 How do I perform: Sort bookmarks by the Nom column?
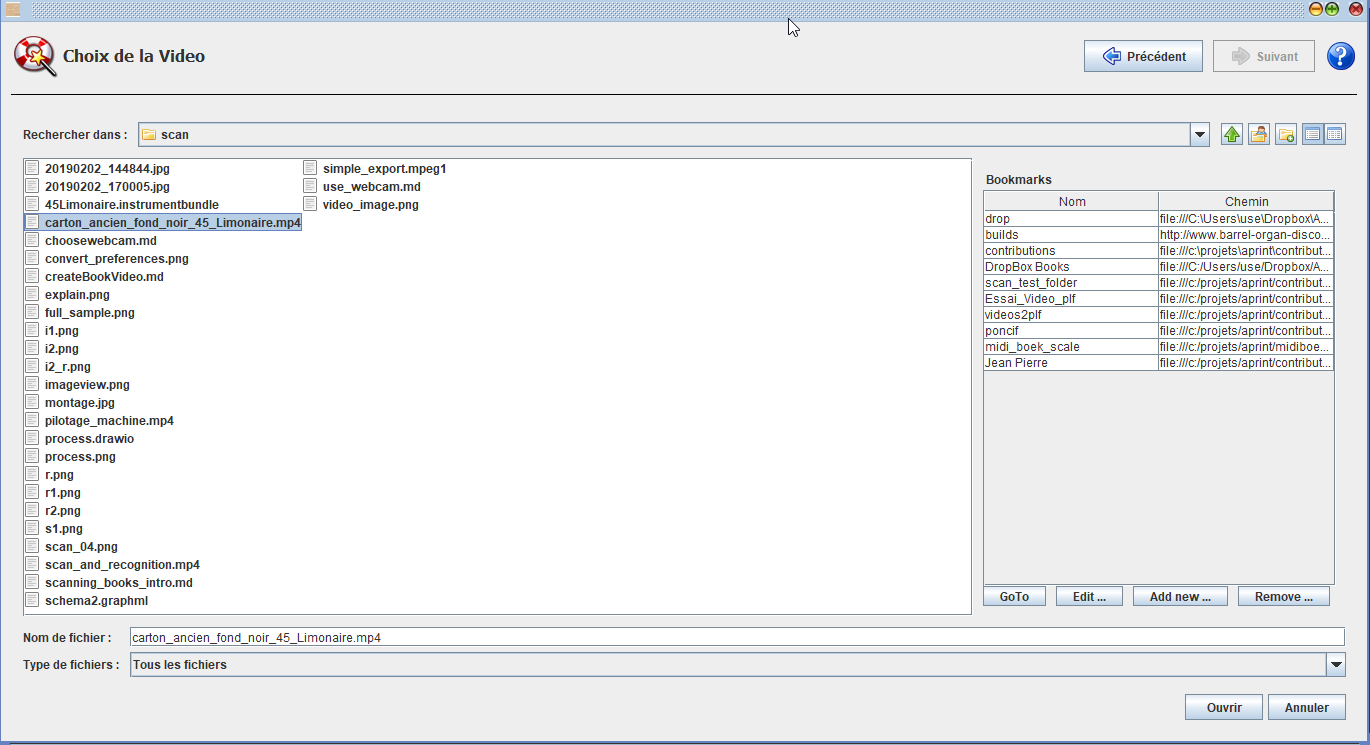(x=1071, y=201)
